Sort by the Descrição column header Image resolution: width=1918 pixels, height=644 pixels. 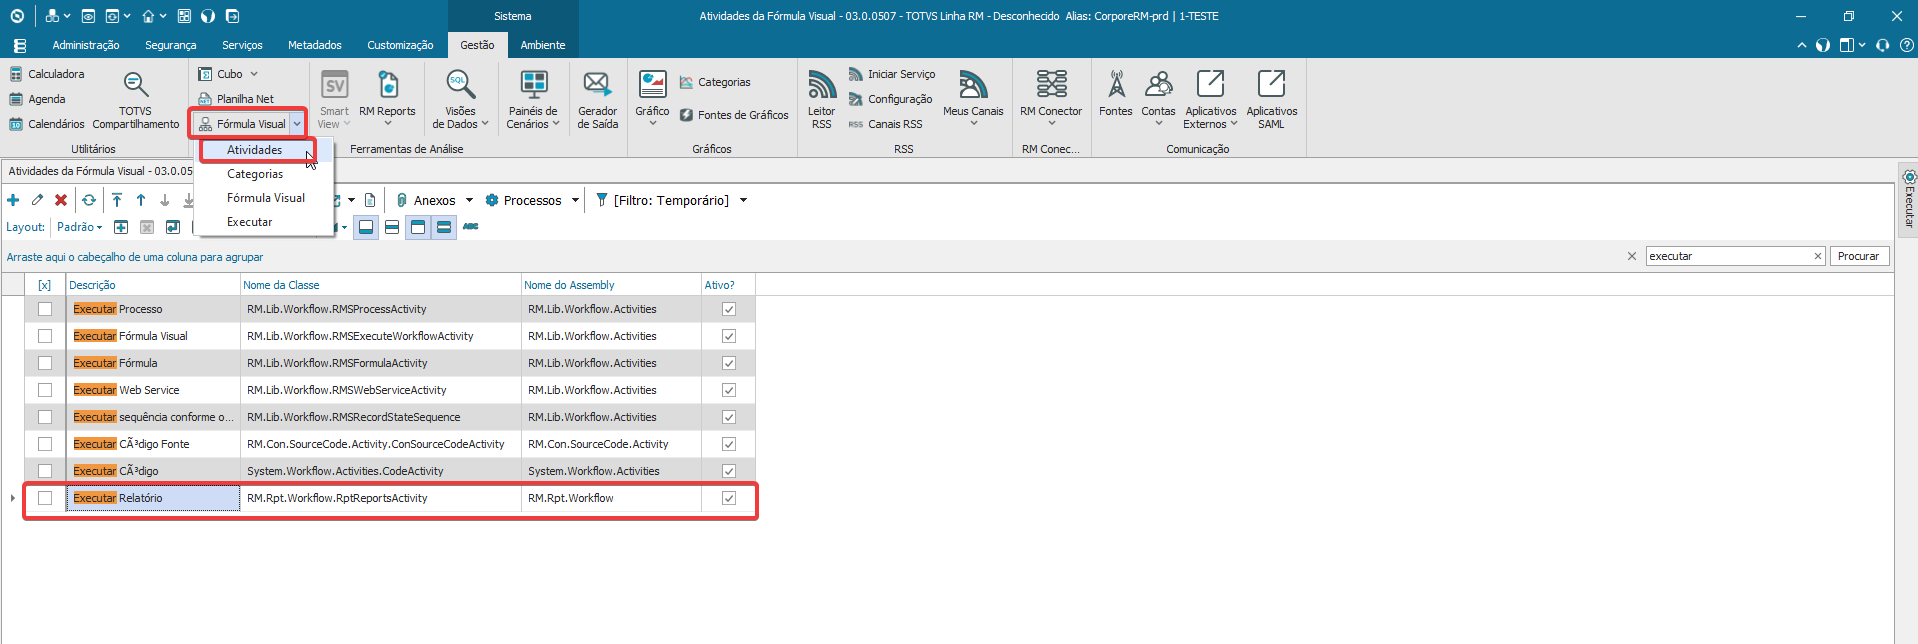(x=153, y=285)
